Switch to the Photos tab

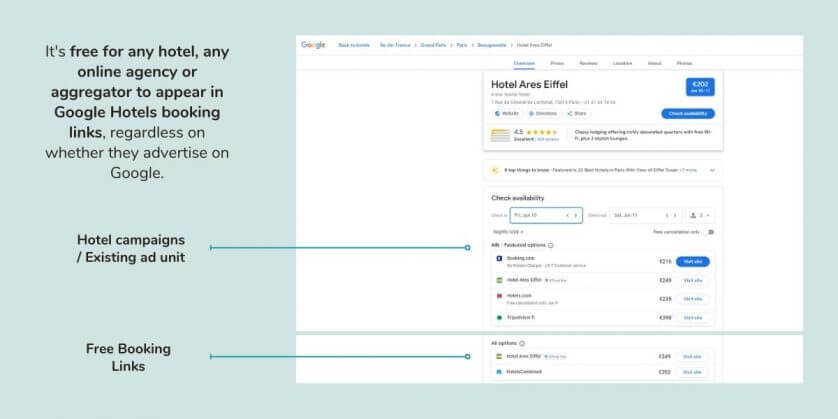click(x=684, y=62)
